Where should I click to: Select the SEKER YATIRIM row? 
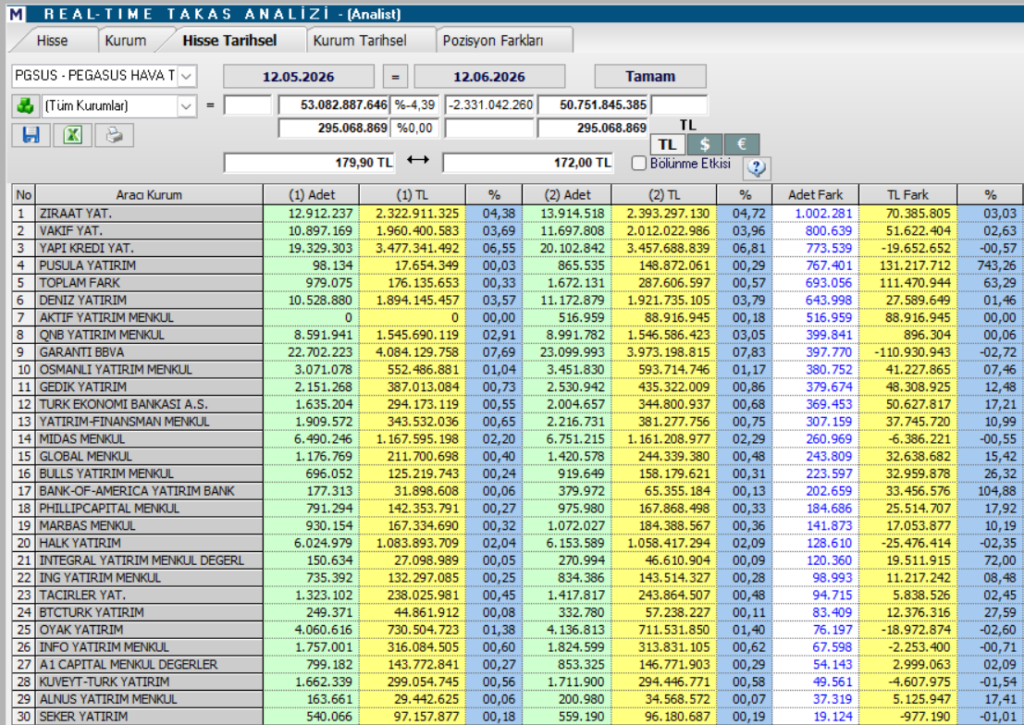click(517, 716)
